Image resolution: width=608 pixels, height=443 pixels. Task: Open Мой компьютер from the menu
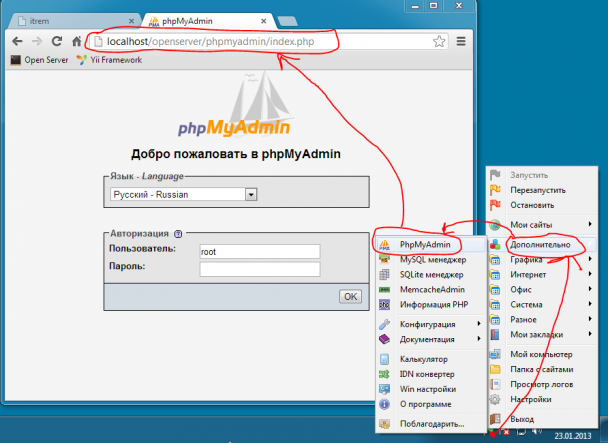click(x=542, y=354)
